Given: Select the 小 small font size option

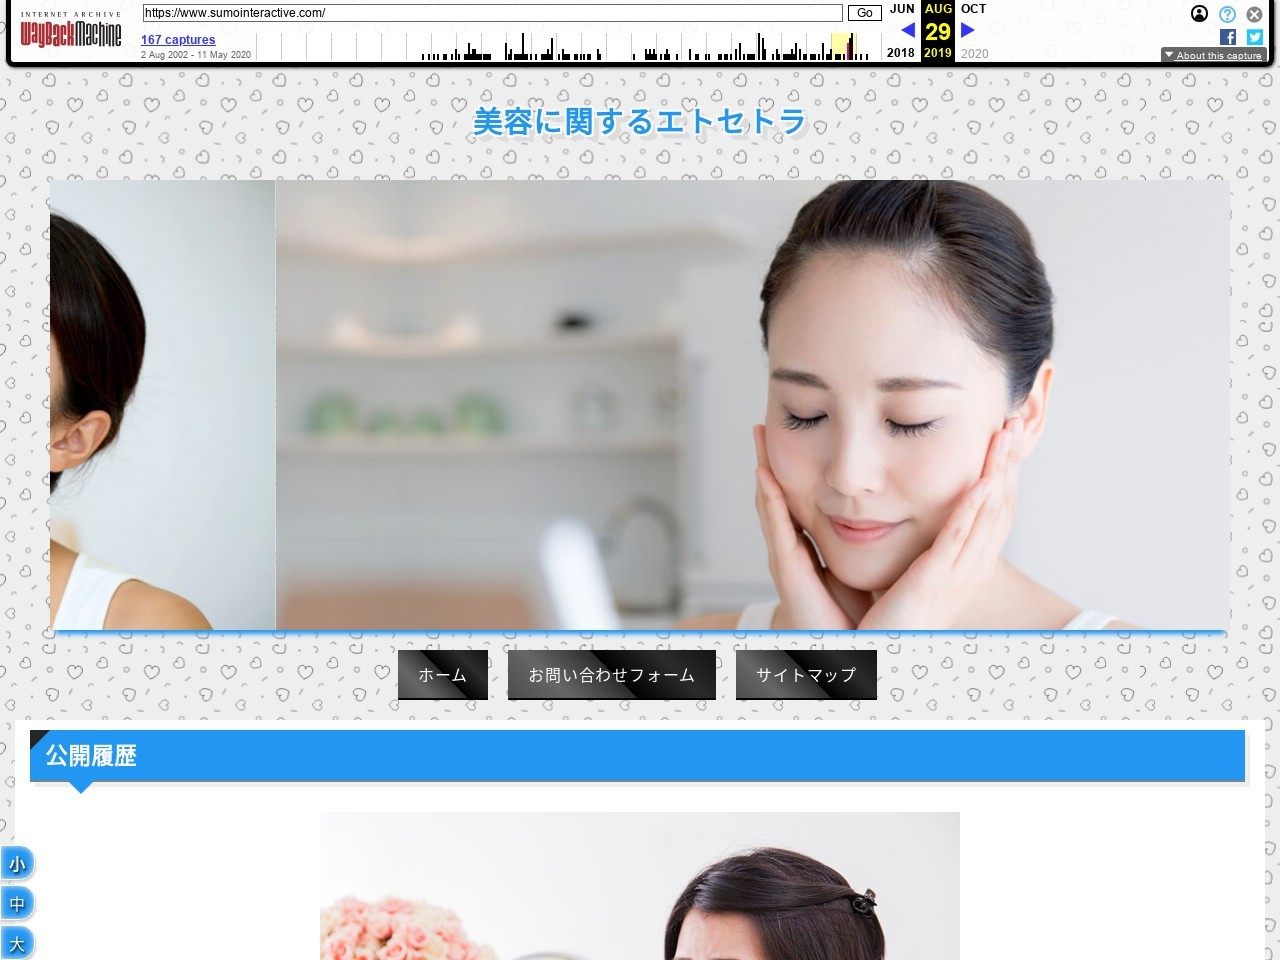Looking at the screenshot, I should (17, 862).
